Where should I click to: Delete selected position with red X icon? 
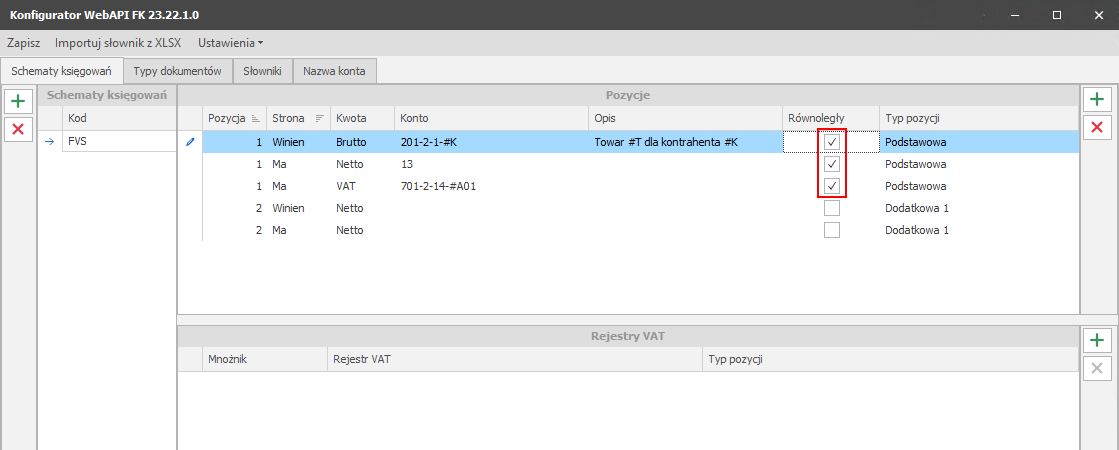point(1097,127)
